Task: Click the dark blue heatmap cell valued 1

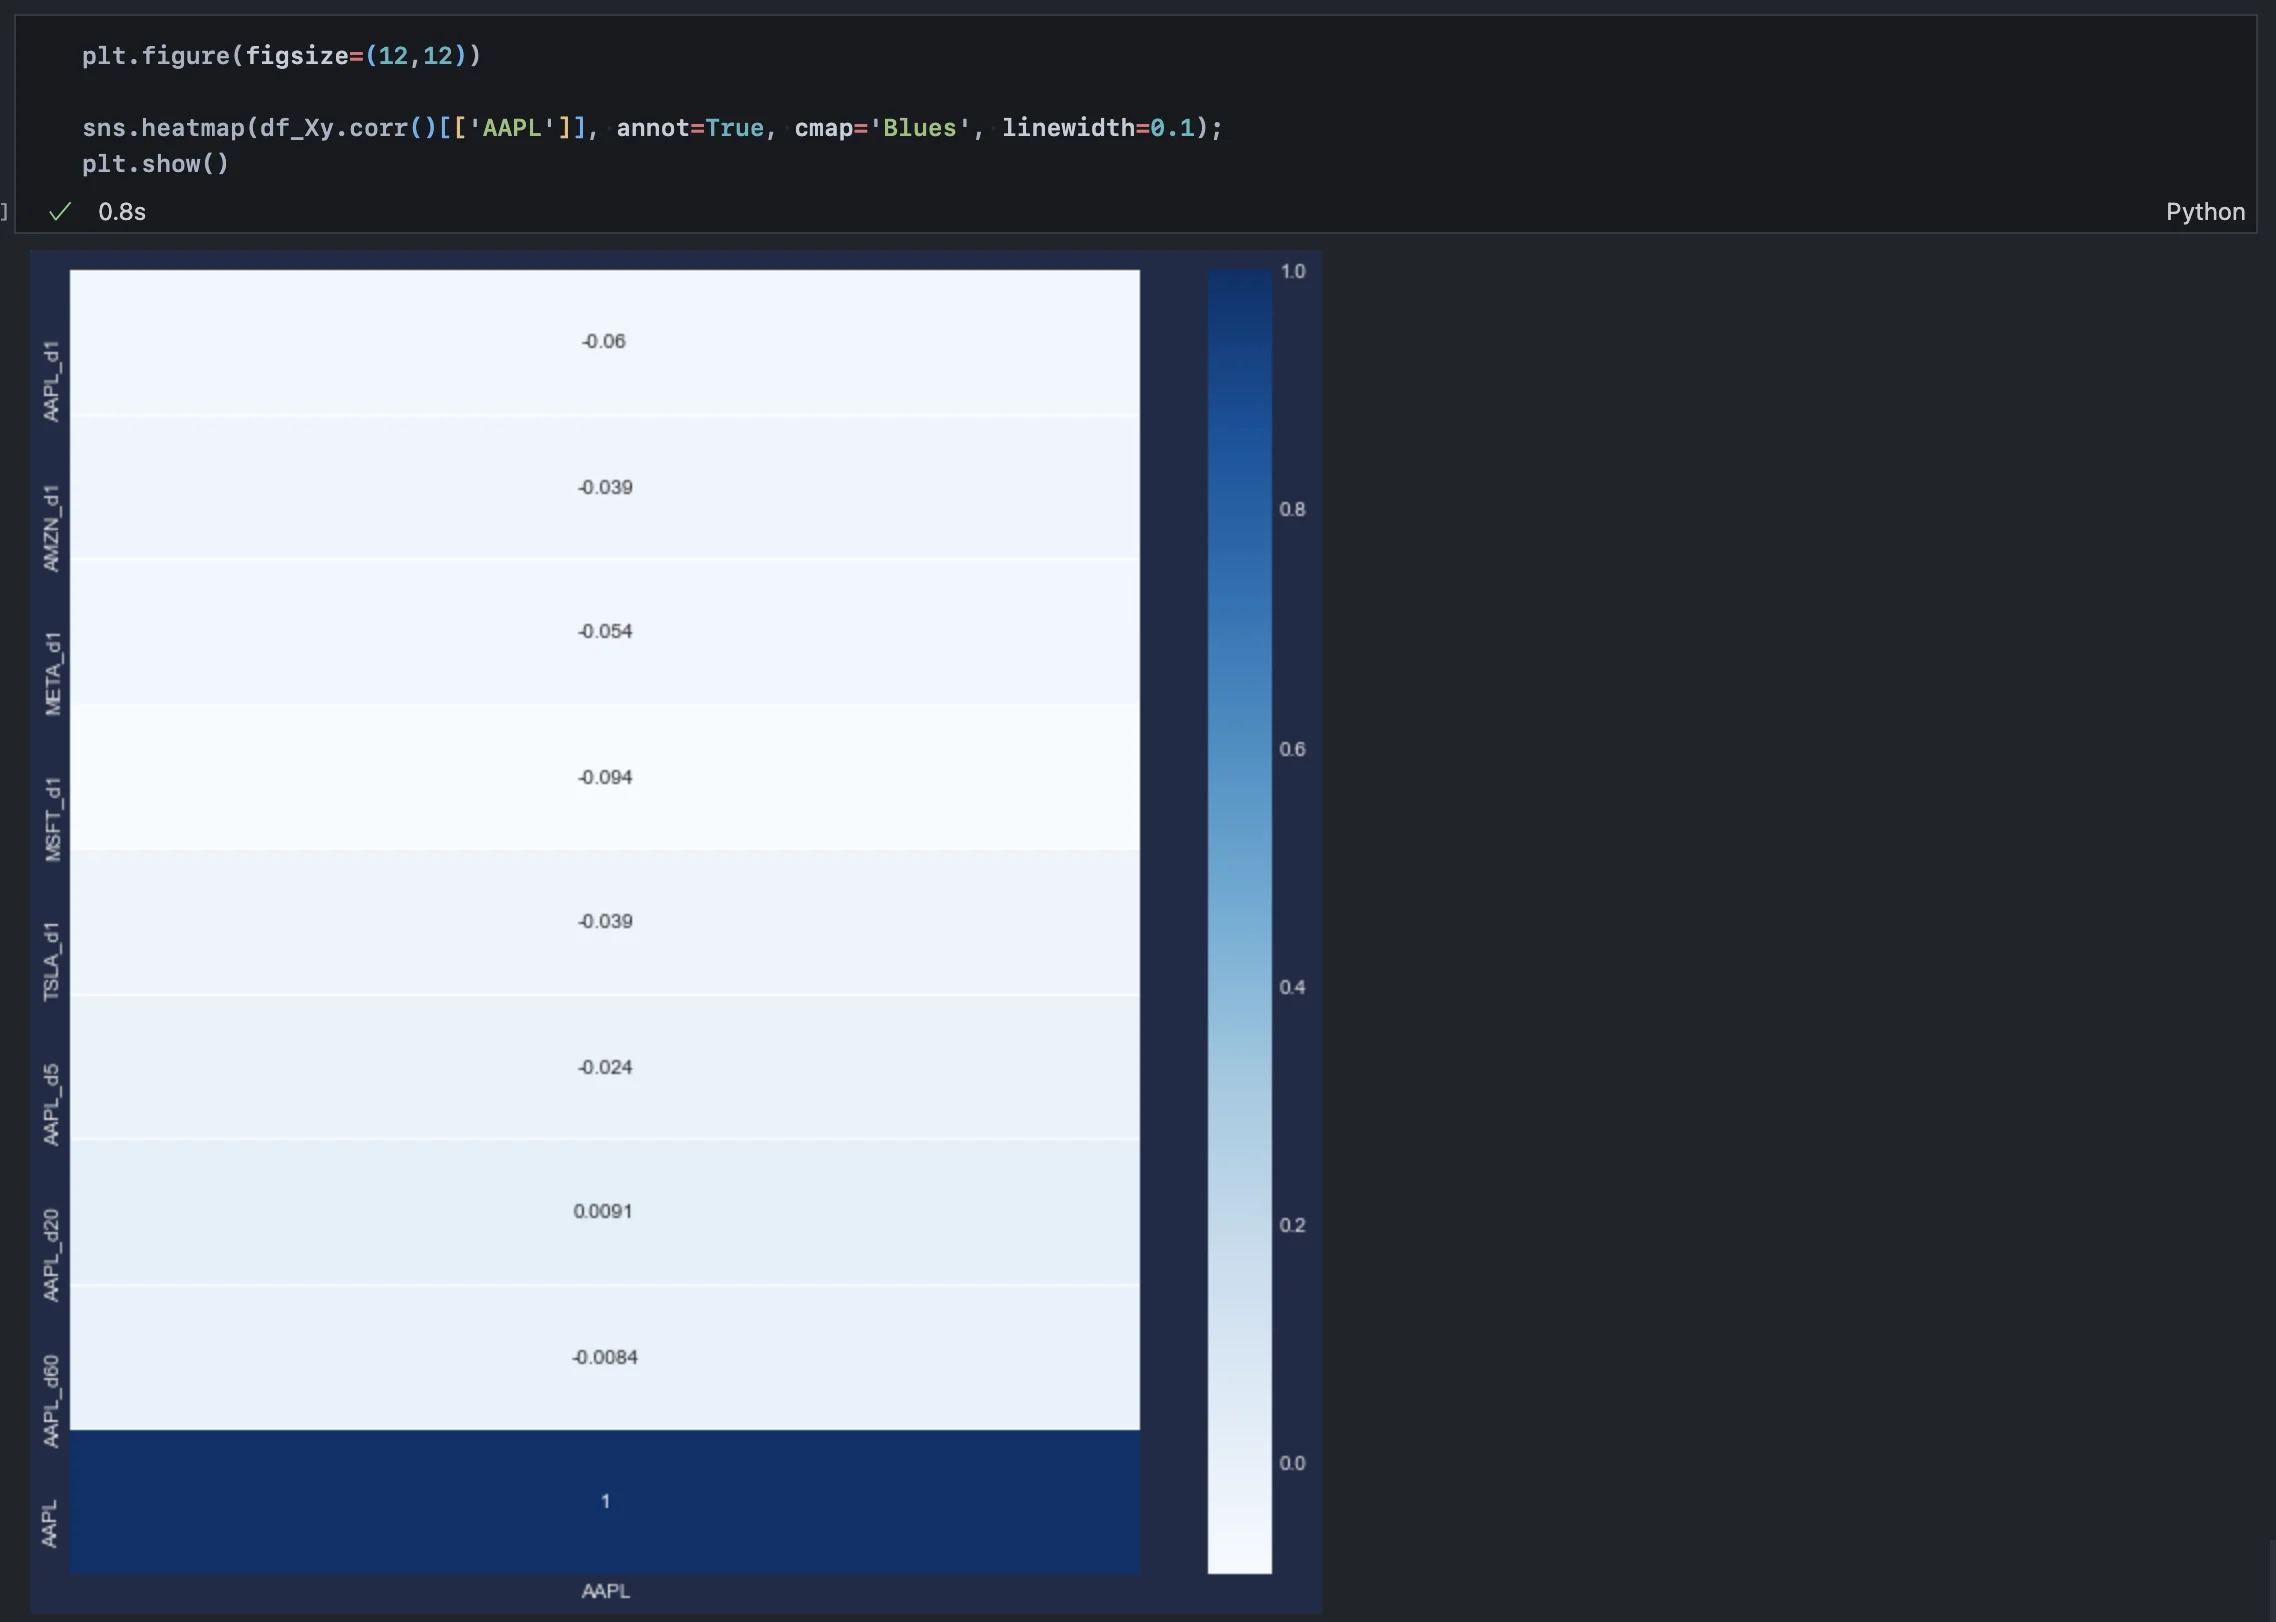Action: [604, 1501]
